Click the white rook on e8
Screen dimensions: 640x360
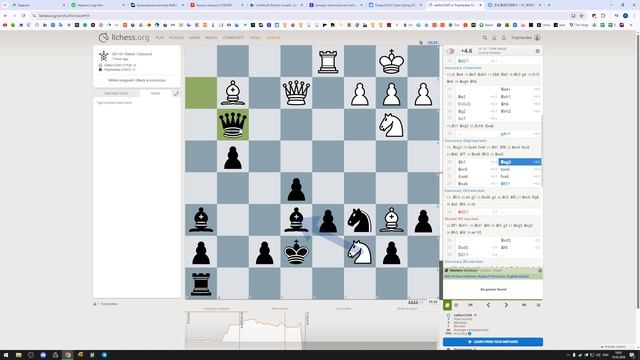click(x=328, y=61)
